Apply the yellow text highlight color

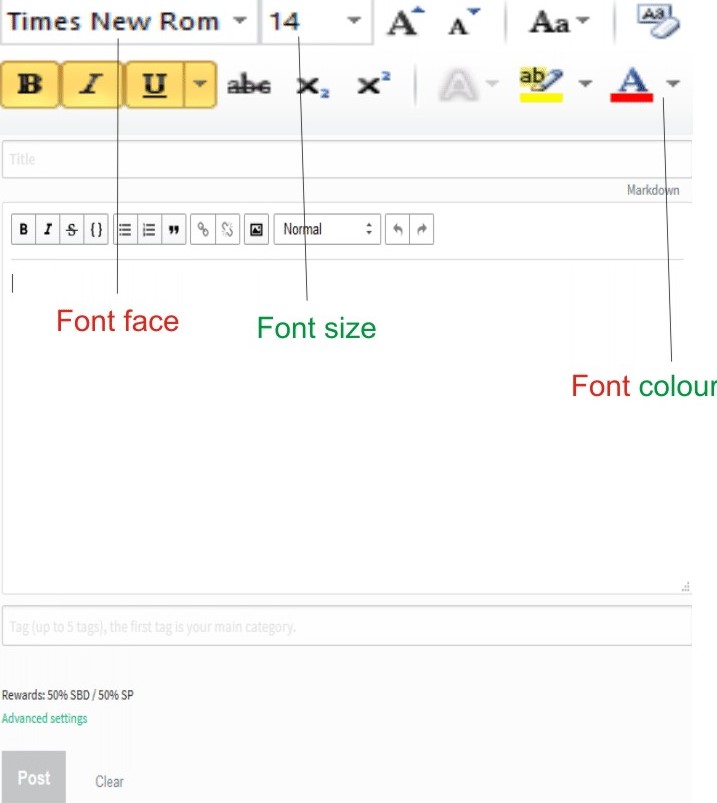pos(541,84)
